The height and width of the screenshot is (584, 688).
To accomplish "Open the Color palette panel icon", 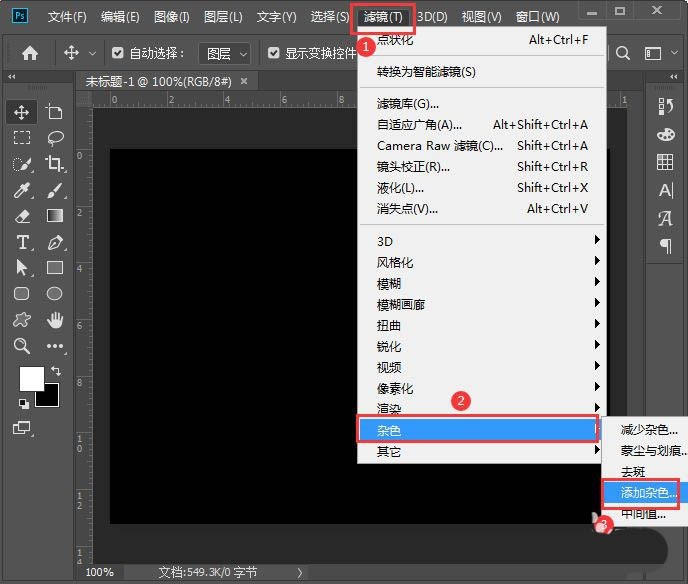I will coord(665,134).
